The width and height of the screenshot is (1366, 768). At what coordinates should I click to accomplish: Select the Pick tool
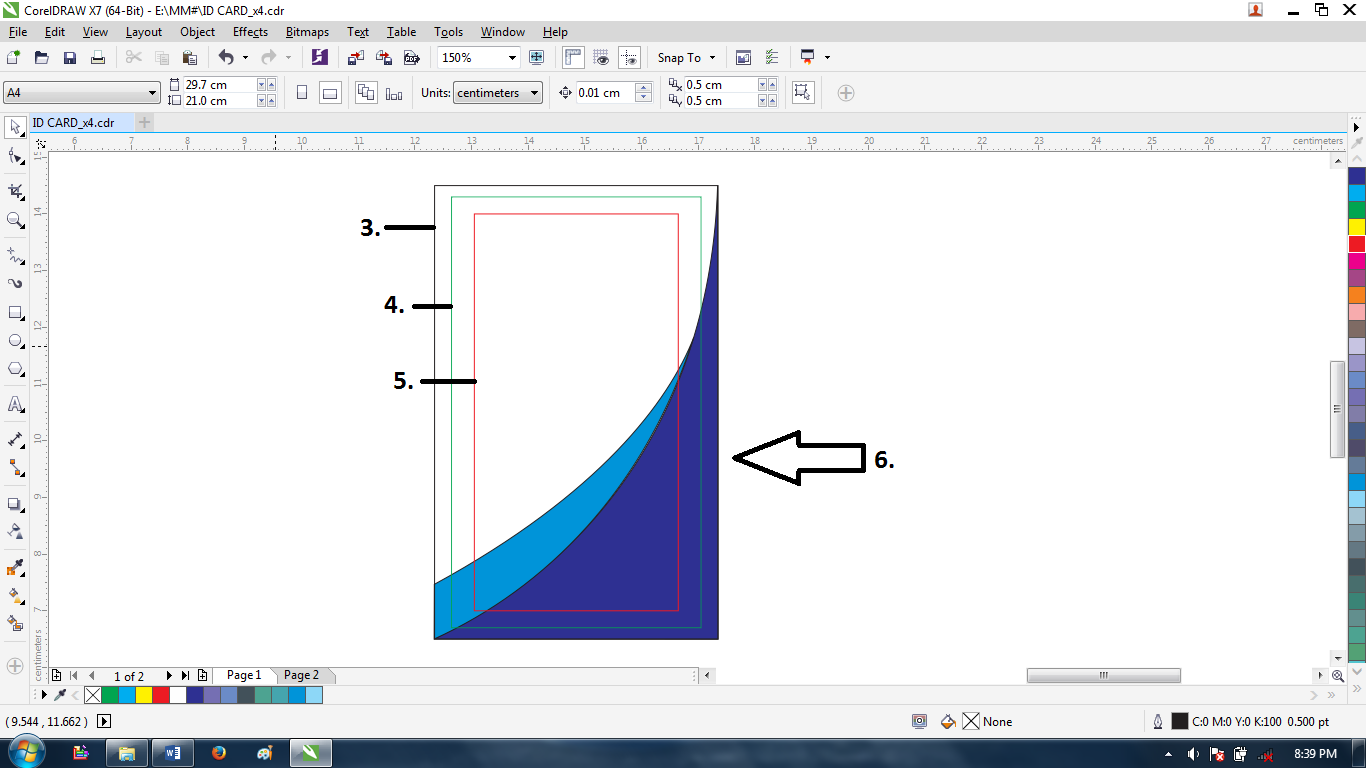pyautogui.click(x=14, y=128)
